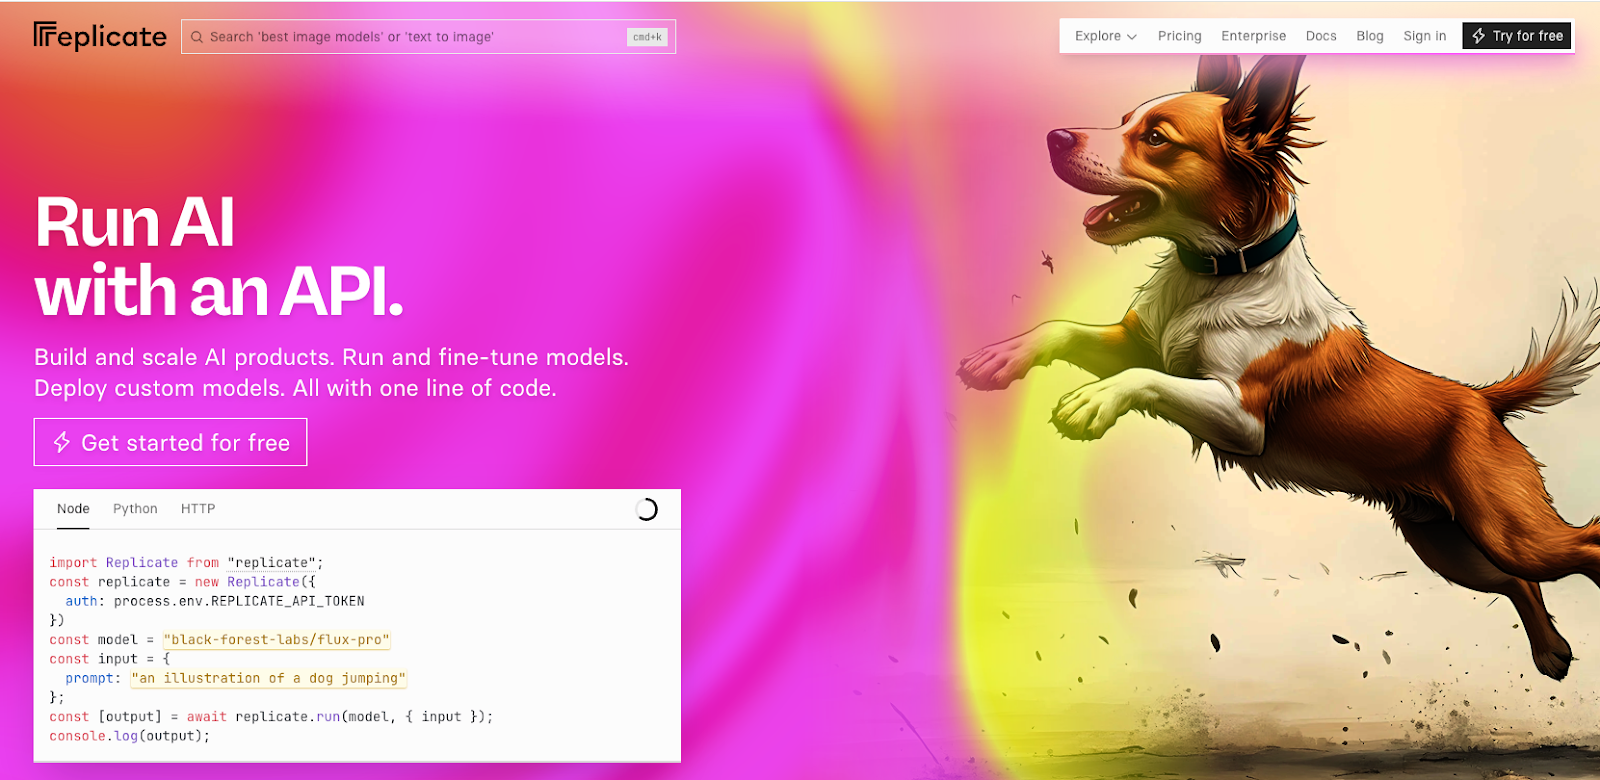
Task: Expand the Explore dropdown chevron
Action: 1132,37
